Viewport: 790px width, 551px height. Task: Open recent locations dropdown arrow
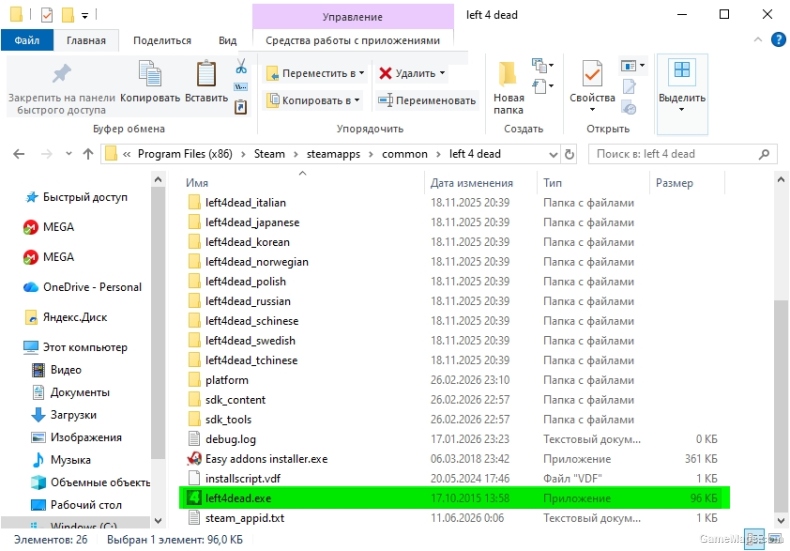coord(69,154)
